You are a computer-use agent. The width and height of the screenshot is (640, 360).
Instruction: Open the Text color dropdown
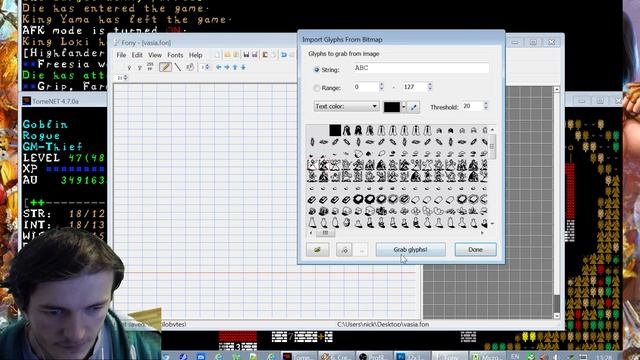[347, 107]
